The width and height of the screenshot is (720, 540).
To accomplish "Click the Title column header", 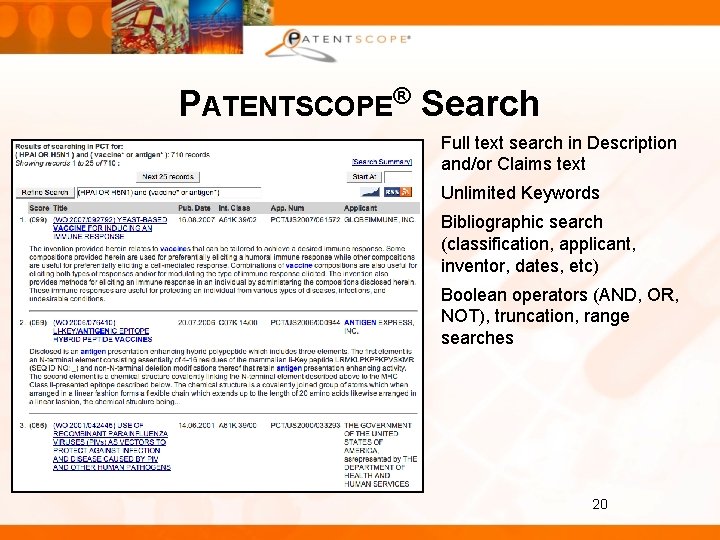I will pos(60,208).
